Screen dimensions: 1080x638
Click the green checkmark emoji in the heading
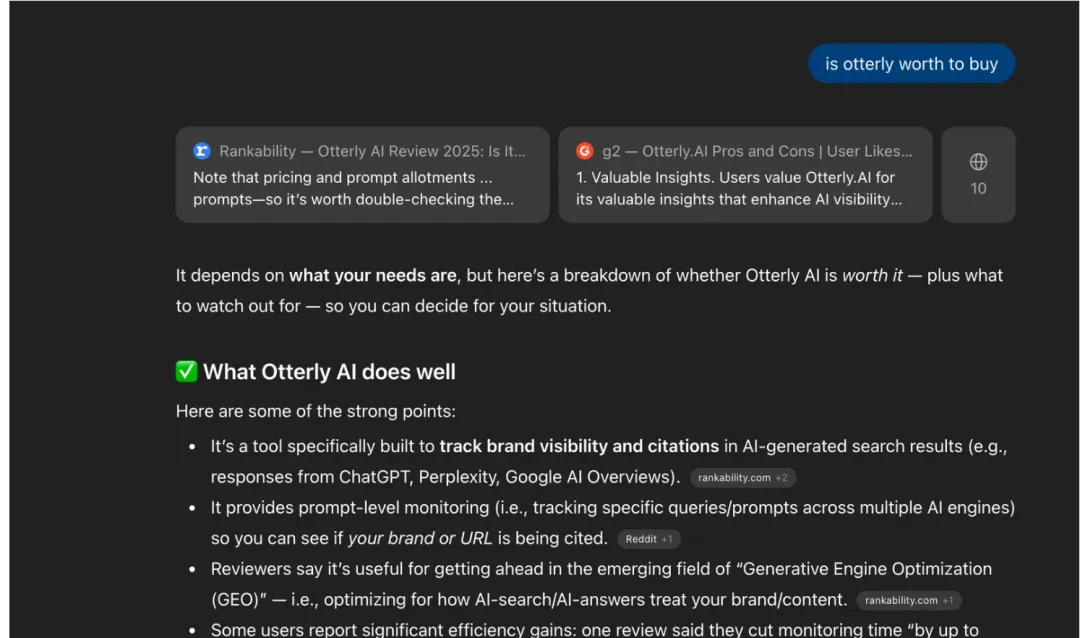(187, 372)
